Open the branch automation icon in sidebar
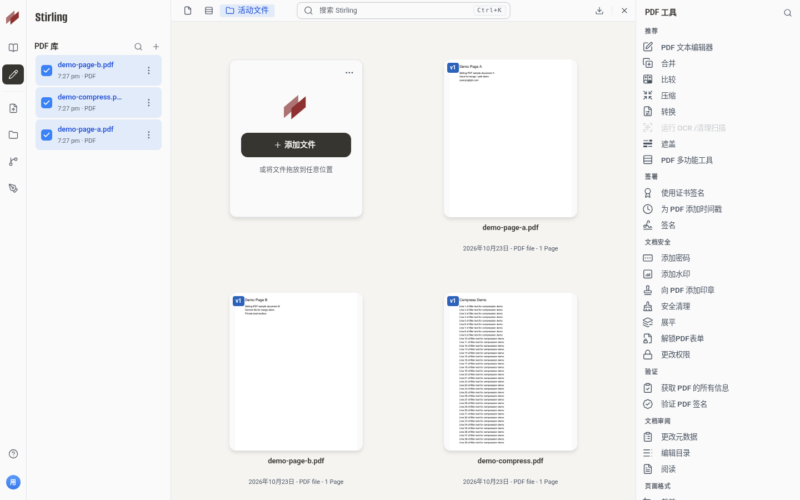This screenshot has height=500, width=800. (x=13, y=162)
